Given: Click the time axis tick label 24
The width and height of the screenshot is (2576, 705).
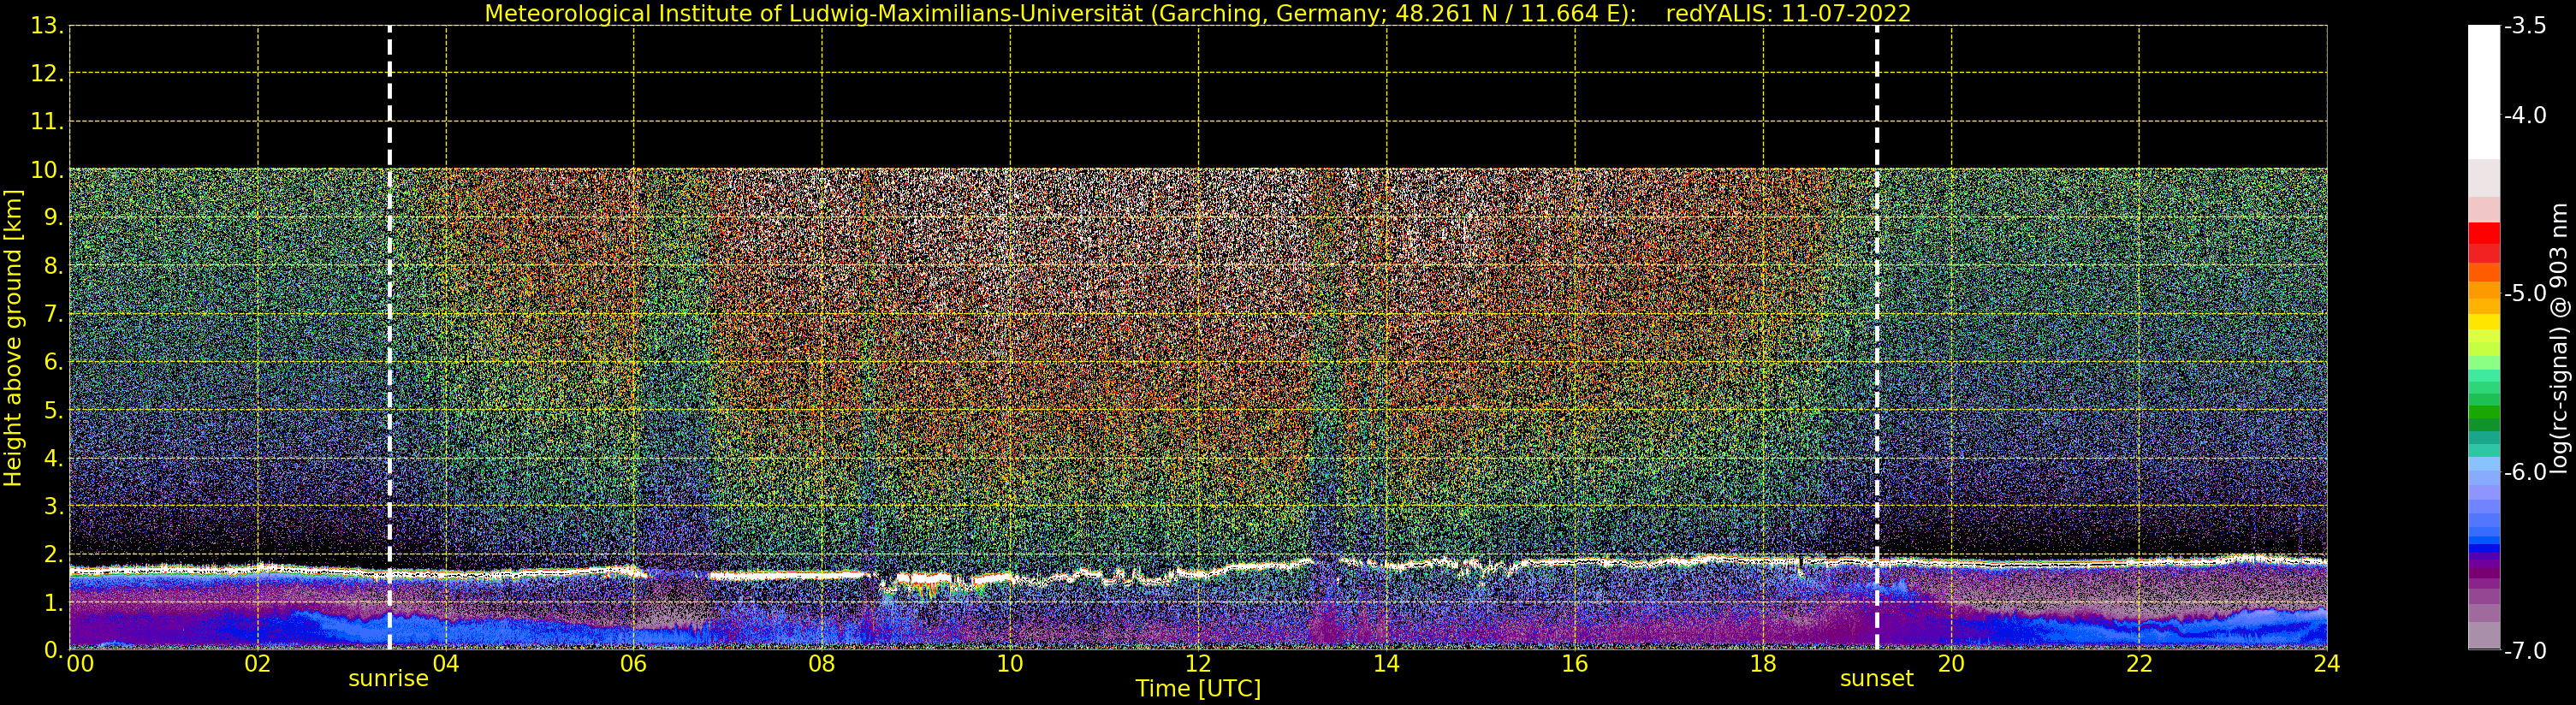Looking at the screenshot, I should [2327, 664].
